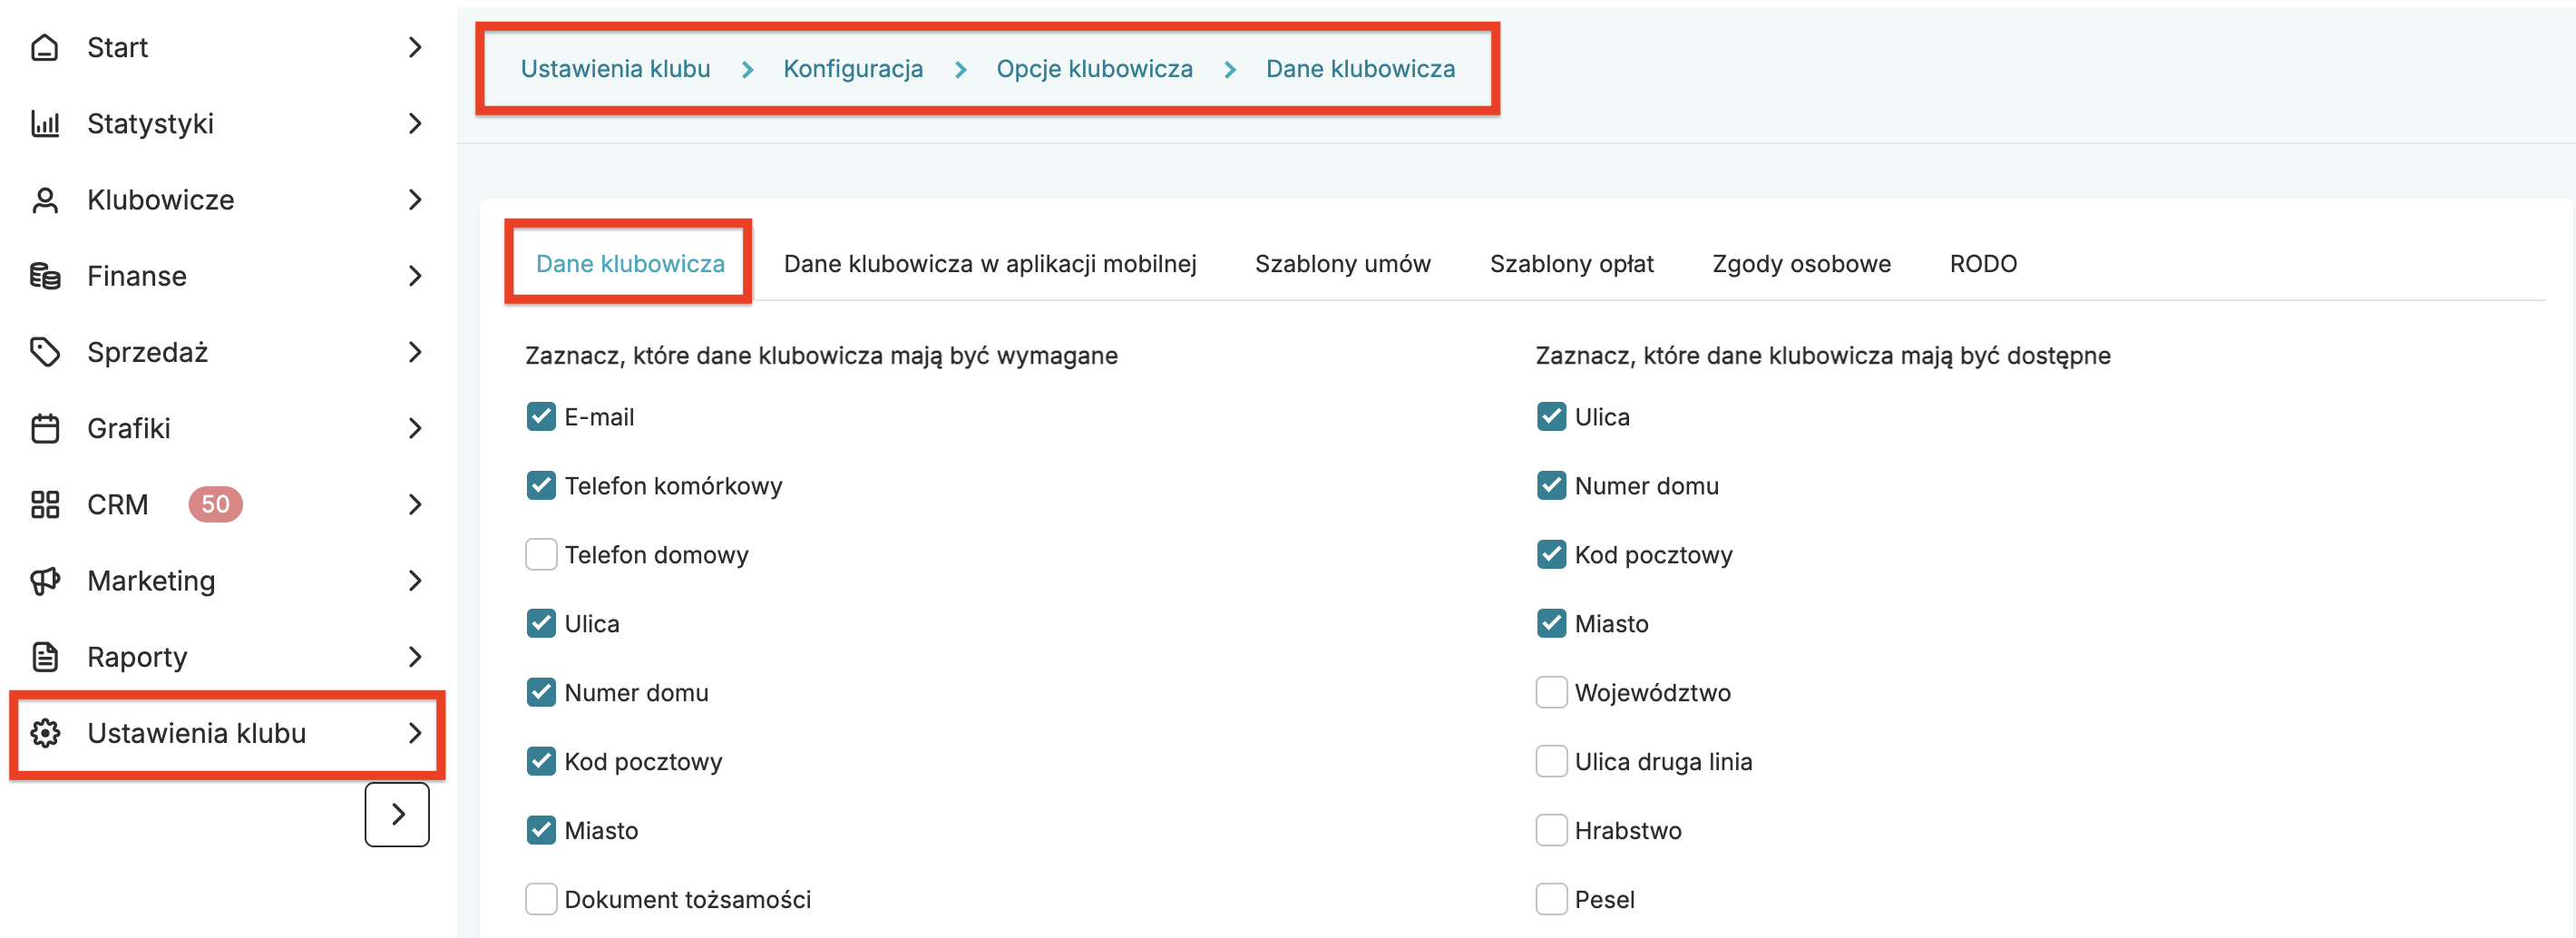Click the Marketing megaphone icon
This screenshot has width=2576, height=938.
[45, 581]
